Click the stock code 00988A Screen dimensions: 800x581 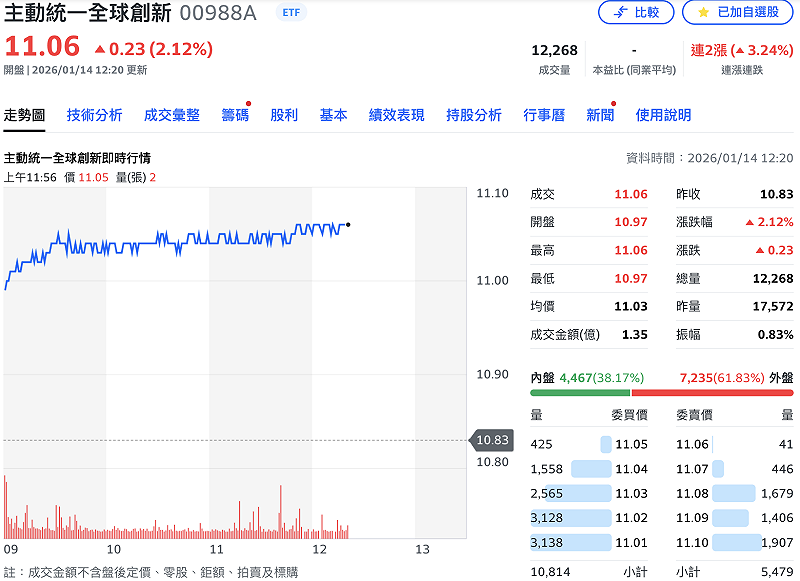point(220,14)
